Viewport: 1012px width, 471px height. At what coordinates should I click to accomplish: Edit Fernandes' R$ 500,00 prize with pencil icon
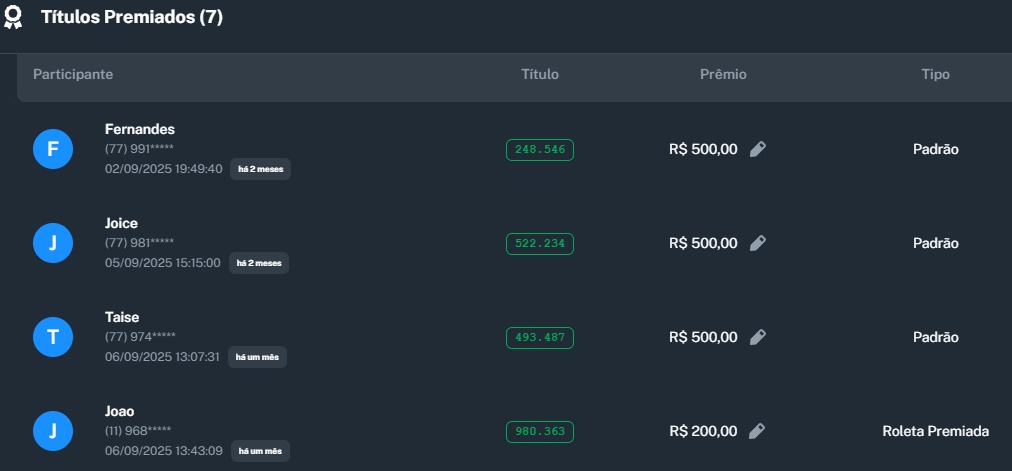(x=758, y=149)
